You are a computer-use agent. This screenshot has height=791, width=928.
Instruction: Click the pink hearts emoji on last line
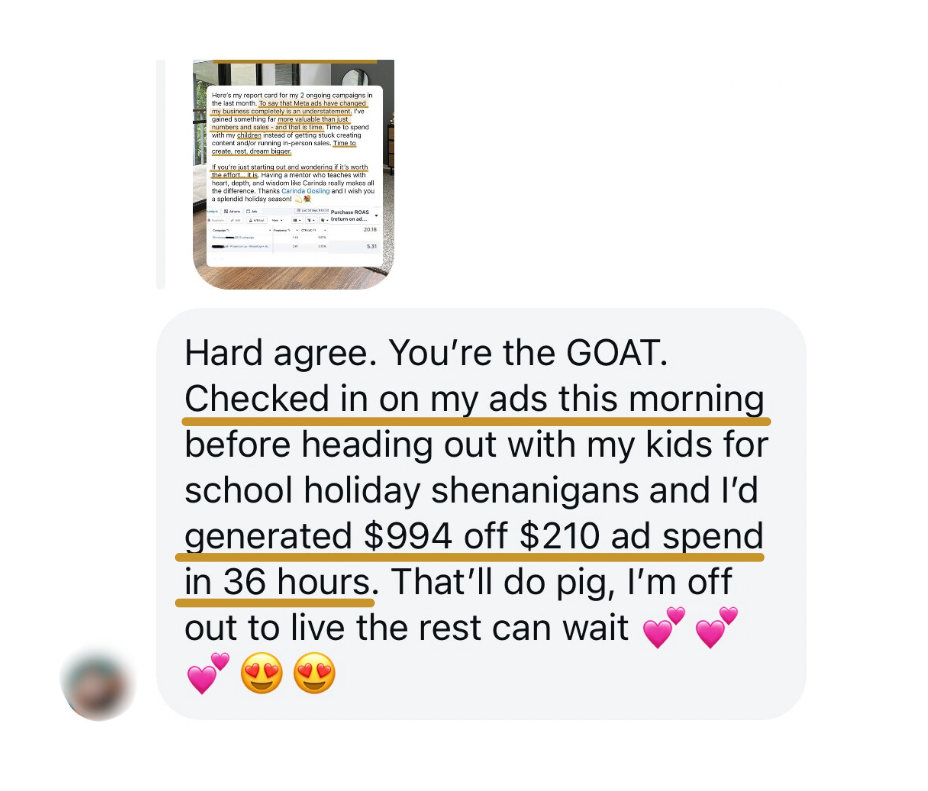pos(208,673)
